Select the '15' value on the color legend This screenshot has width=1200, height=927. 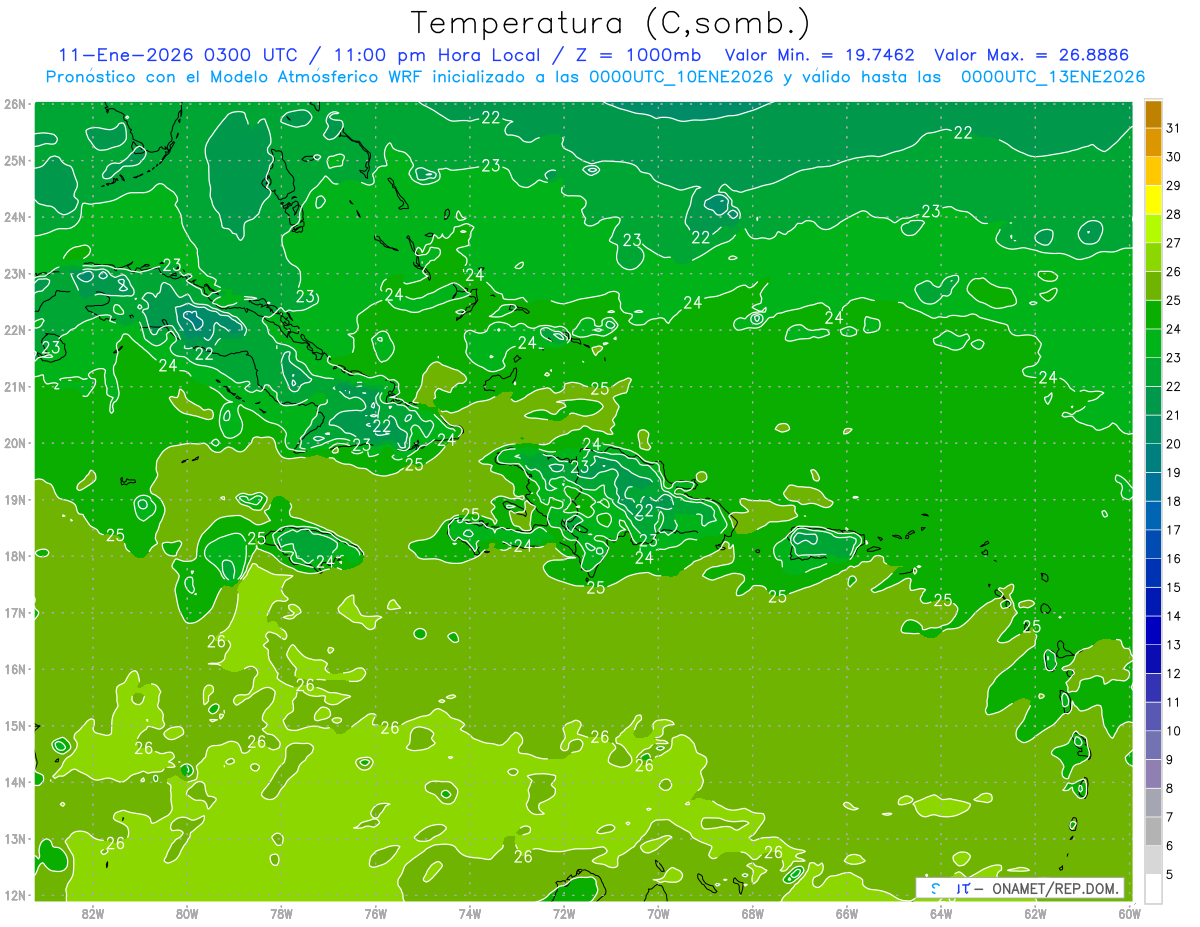1173,588
